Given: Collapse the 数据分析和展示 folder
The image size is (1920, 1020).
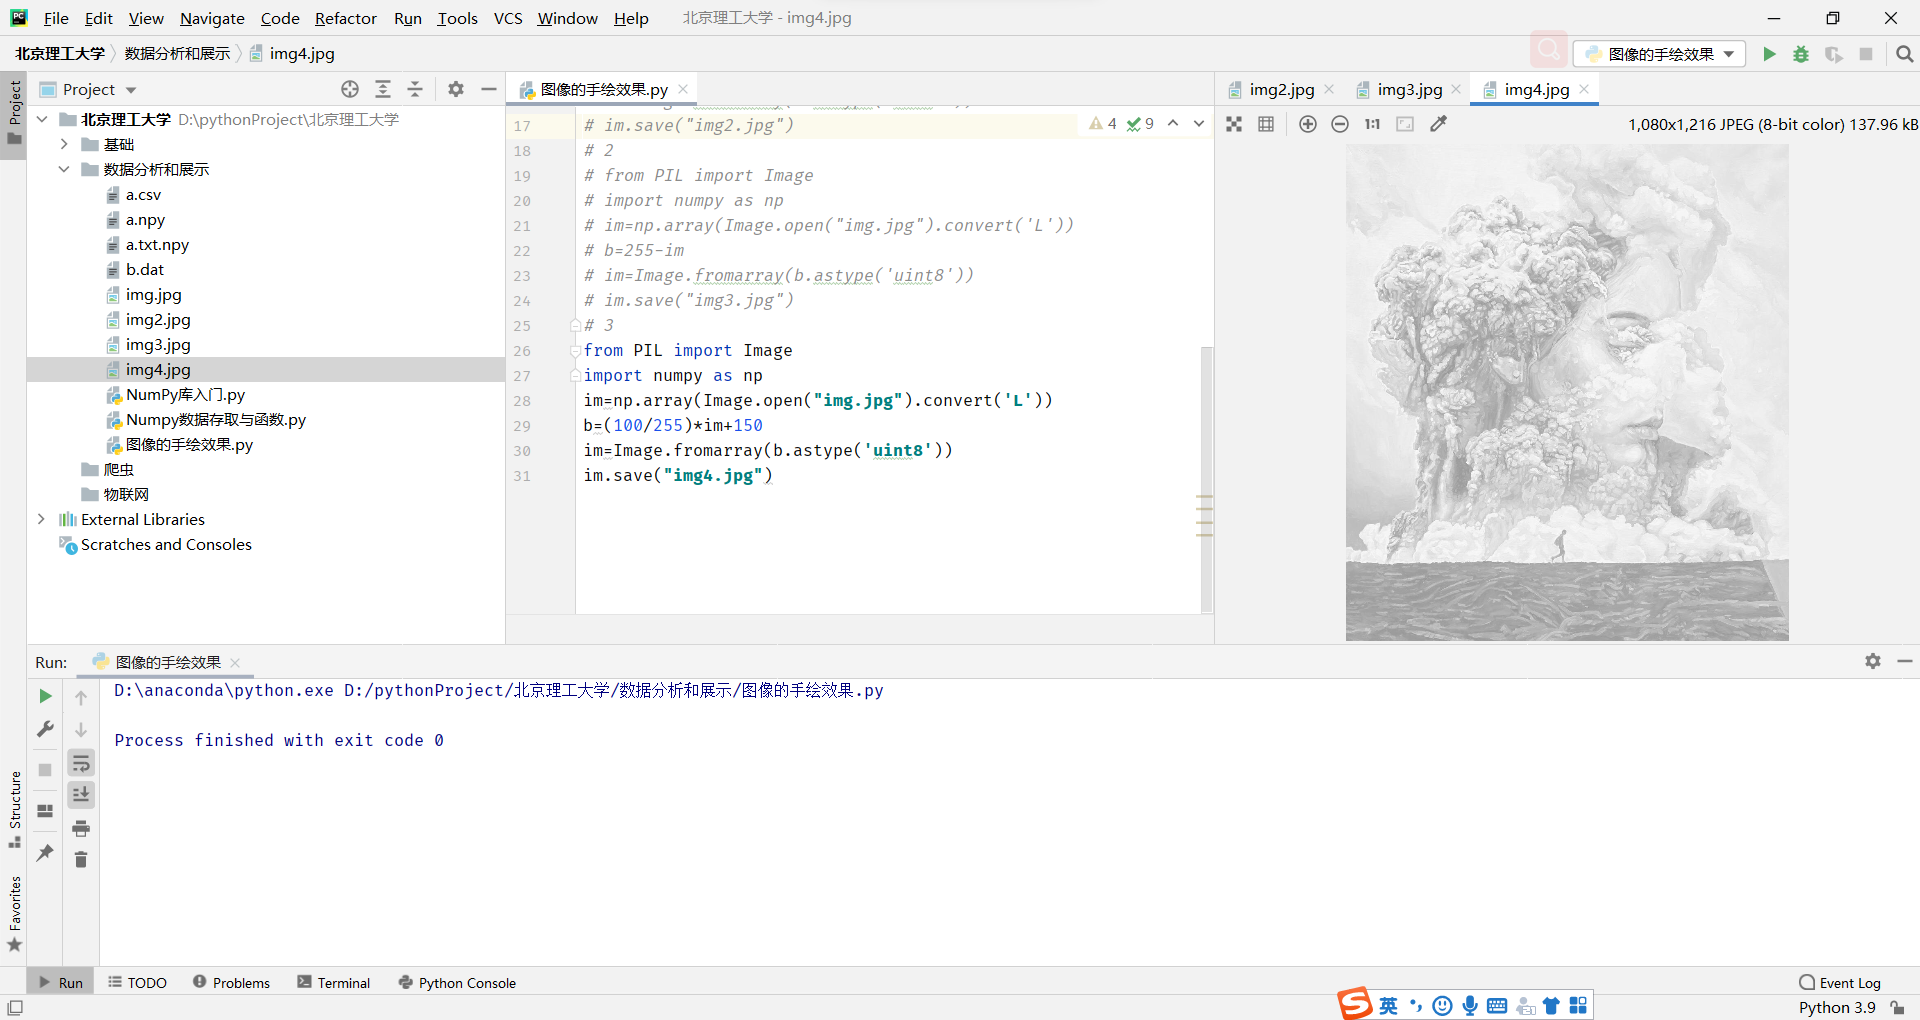Looking at the screenshot, I should point(64,169).
